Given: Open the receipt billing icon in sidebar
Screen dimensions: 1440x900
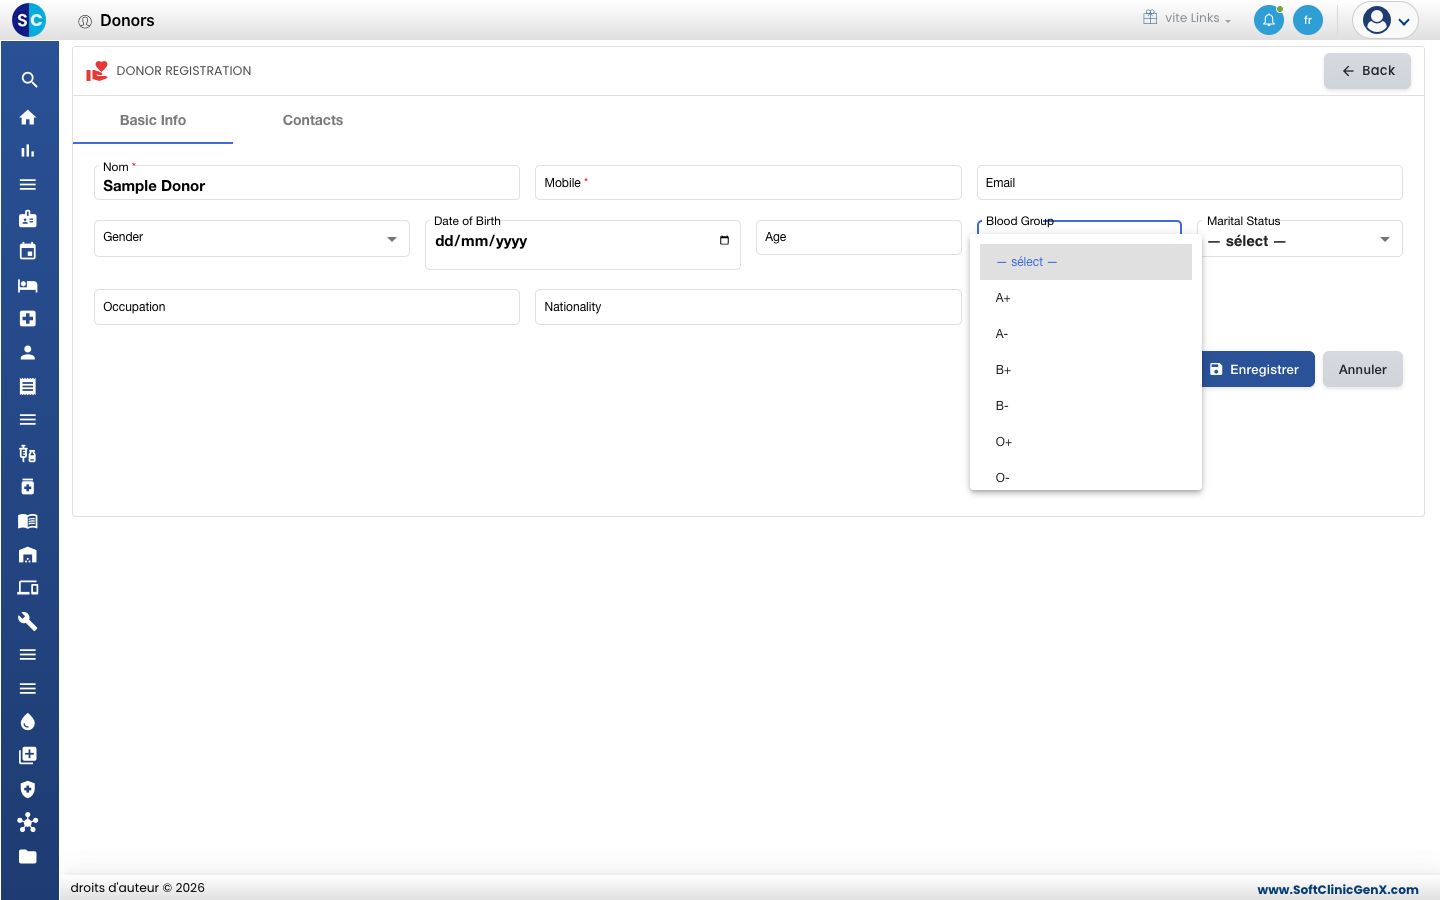Looking at the screenshot, I should tap(28, 386).
